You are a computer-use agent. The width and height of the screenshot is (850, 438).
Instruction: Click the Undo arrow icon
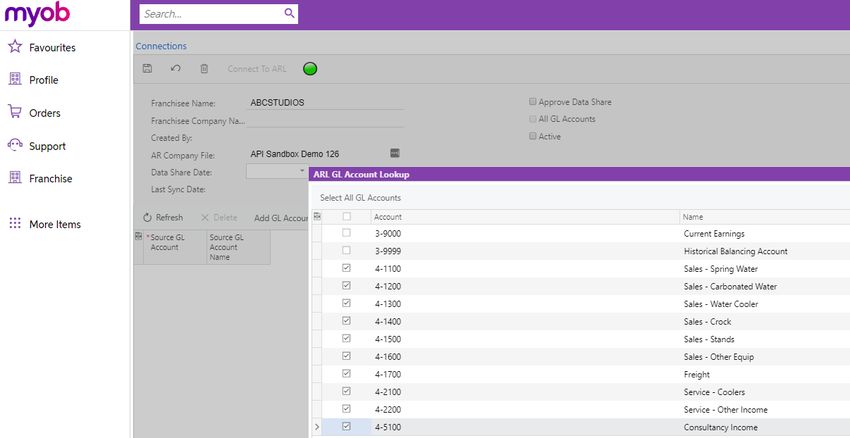pyautogui.click(x=176, y=68)
